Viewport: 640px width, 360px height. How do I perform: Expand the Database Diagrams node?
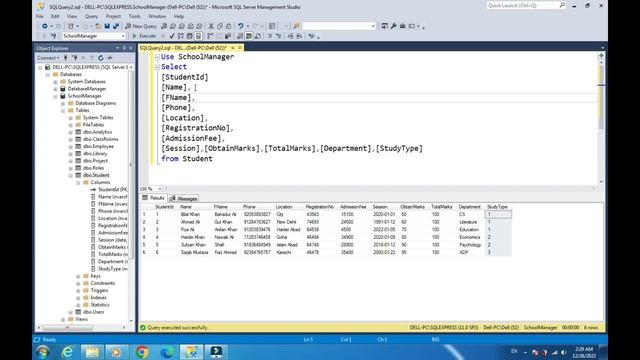point(63,103)
